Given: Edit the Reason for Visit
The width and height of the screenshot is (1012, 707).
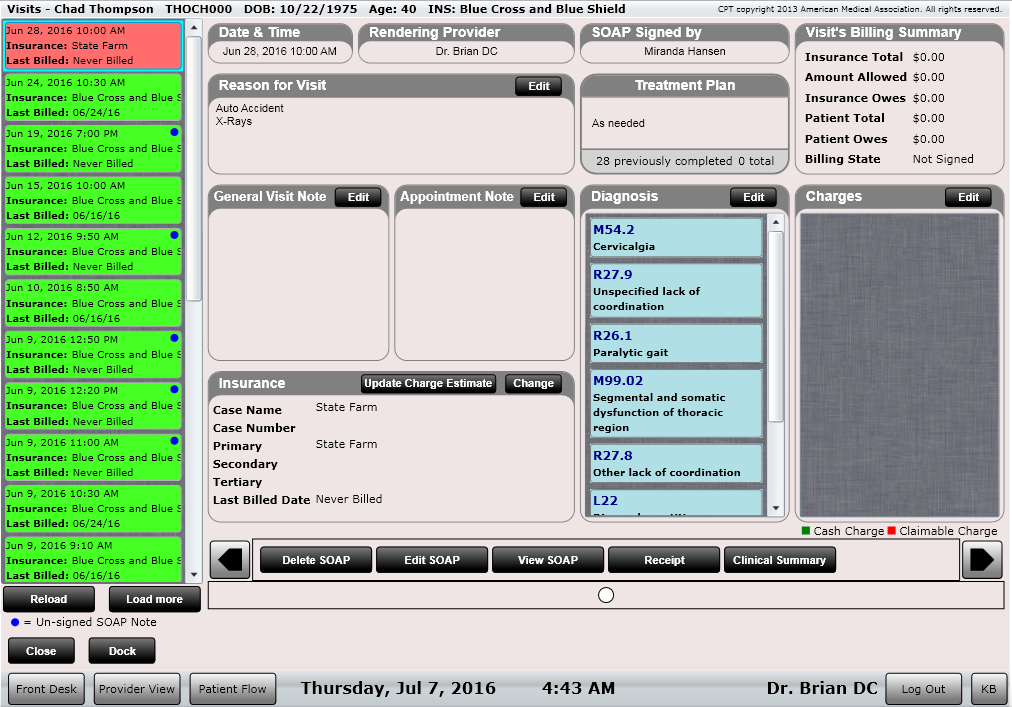Looking at the screenshot, I should coord(538,86).
